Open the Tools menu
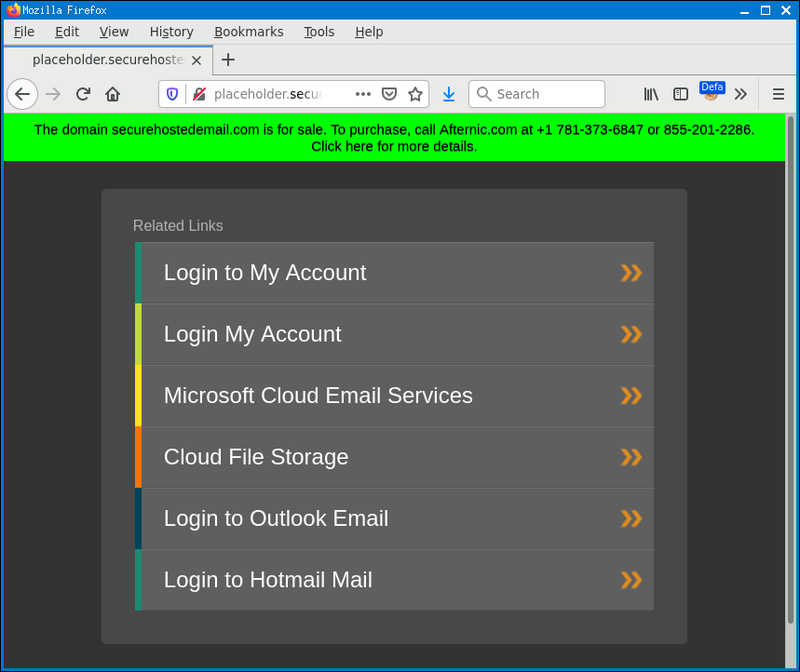The image size is (800, 672). [x=319, y=32]
